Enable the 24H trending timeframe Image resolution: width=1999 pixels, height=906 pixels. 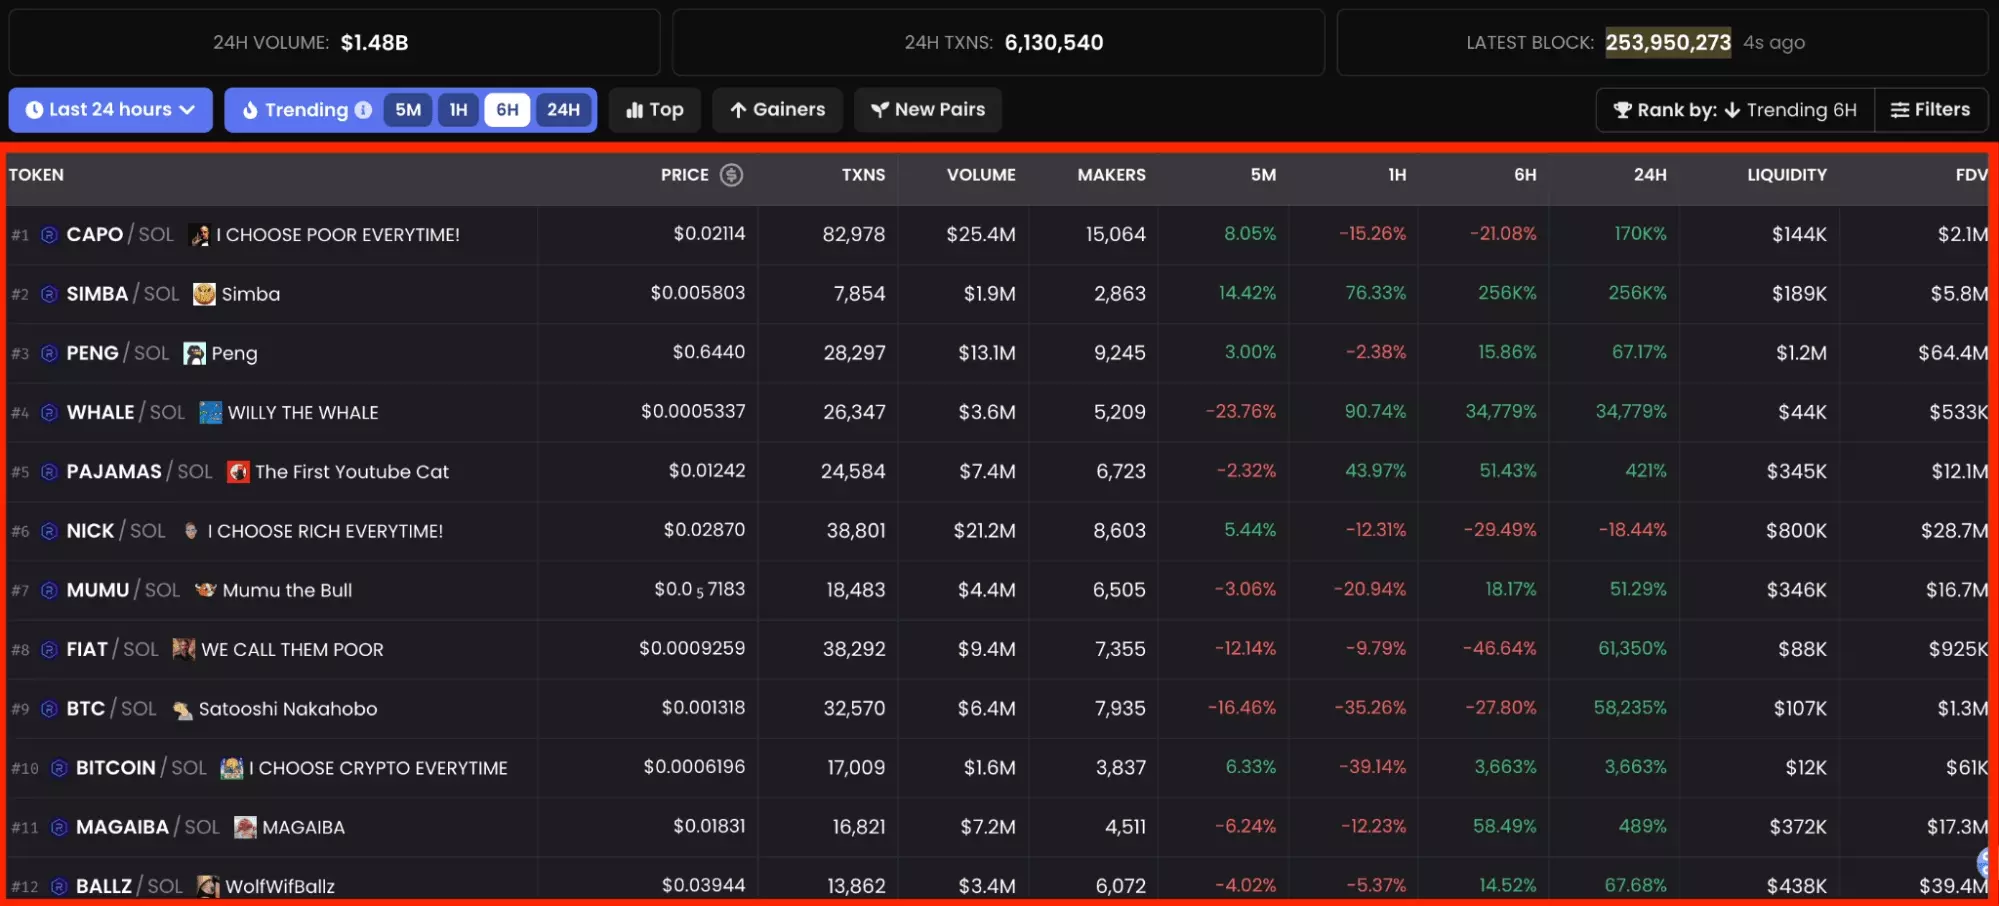(x=564, y=110)
